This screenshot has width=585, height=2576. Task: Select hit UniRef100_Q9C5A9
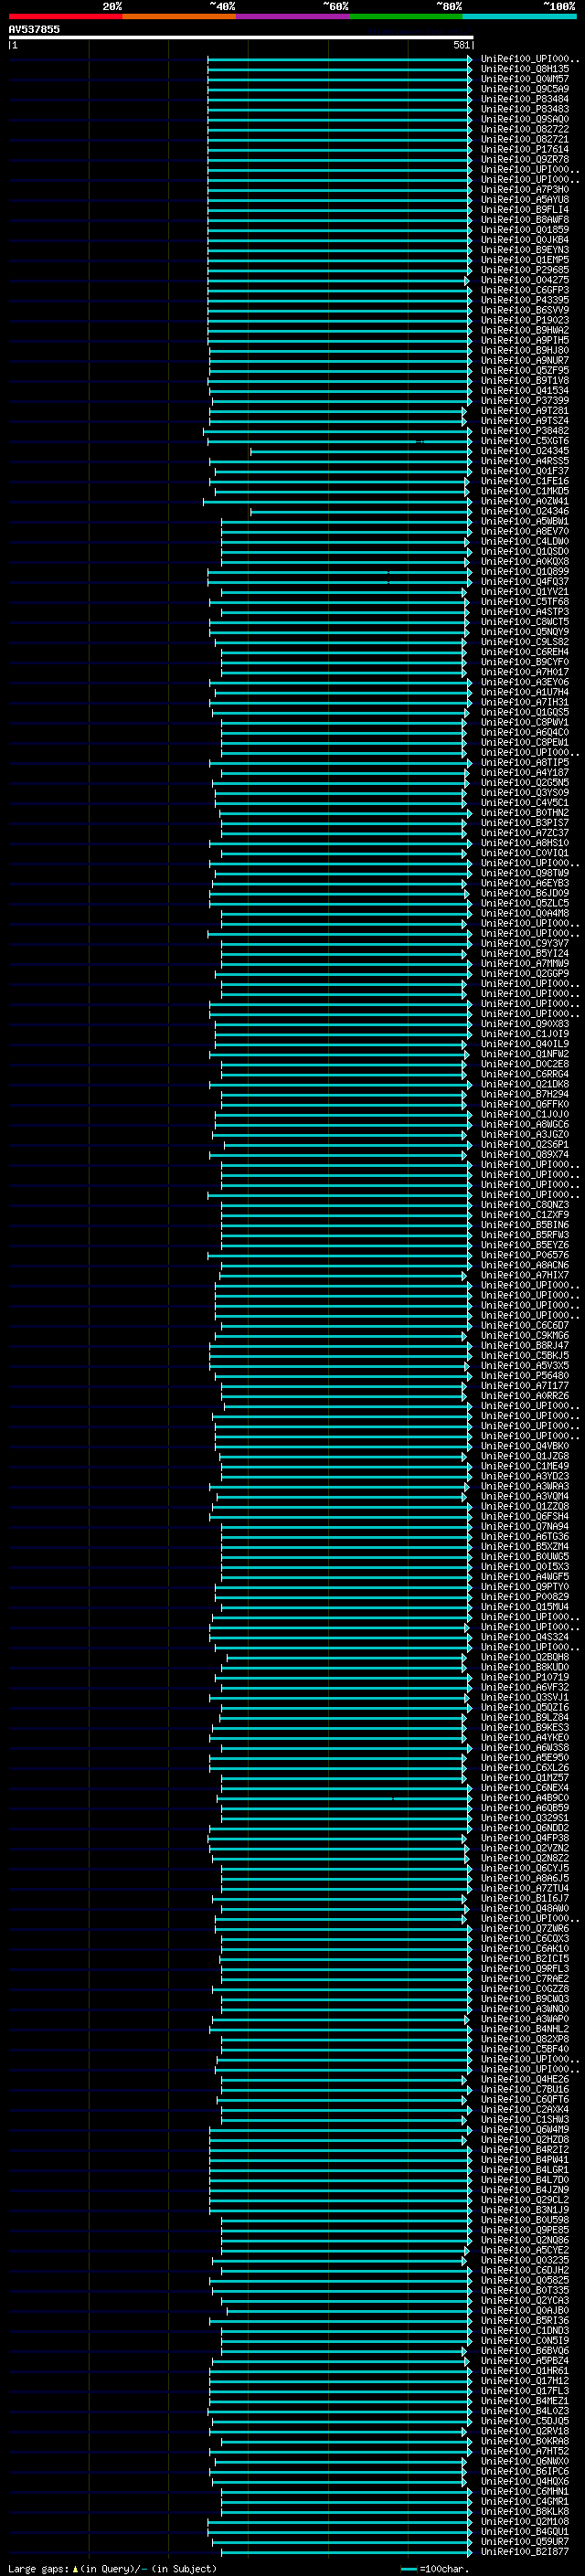[524, 90]
